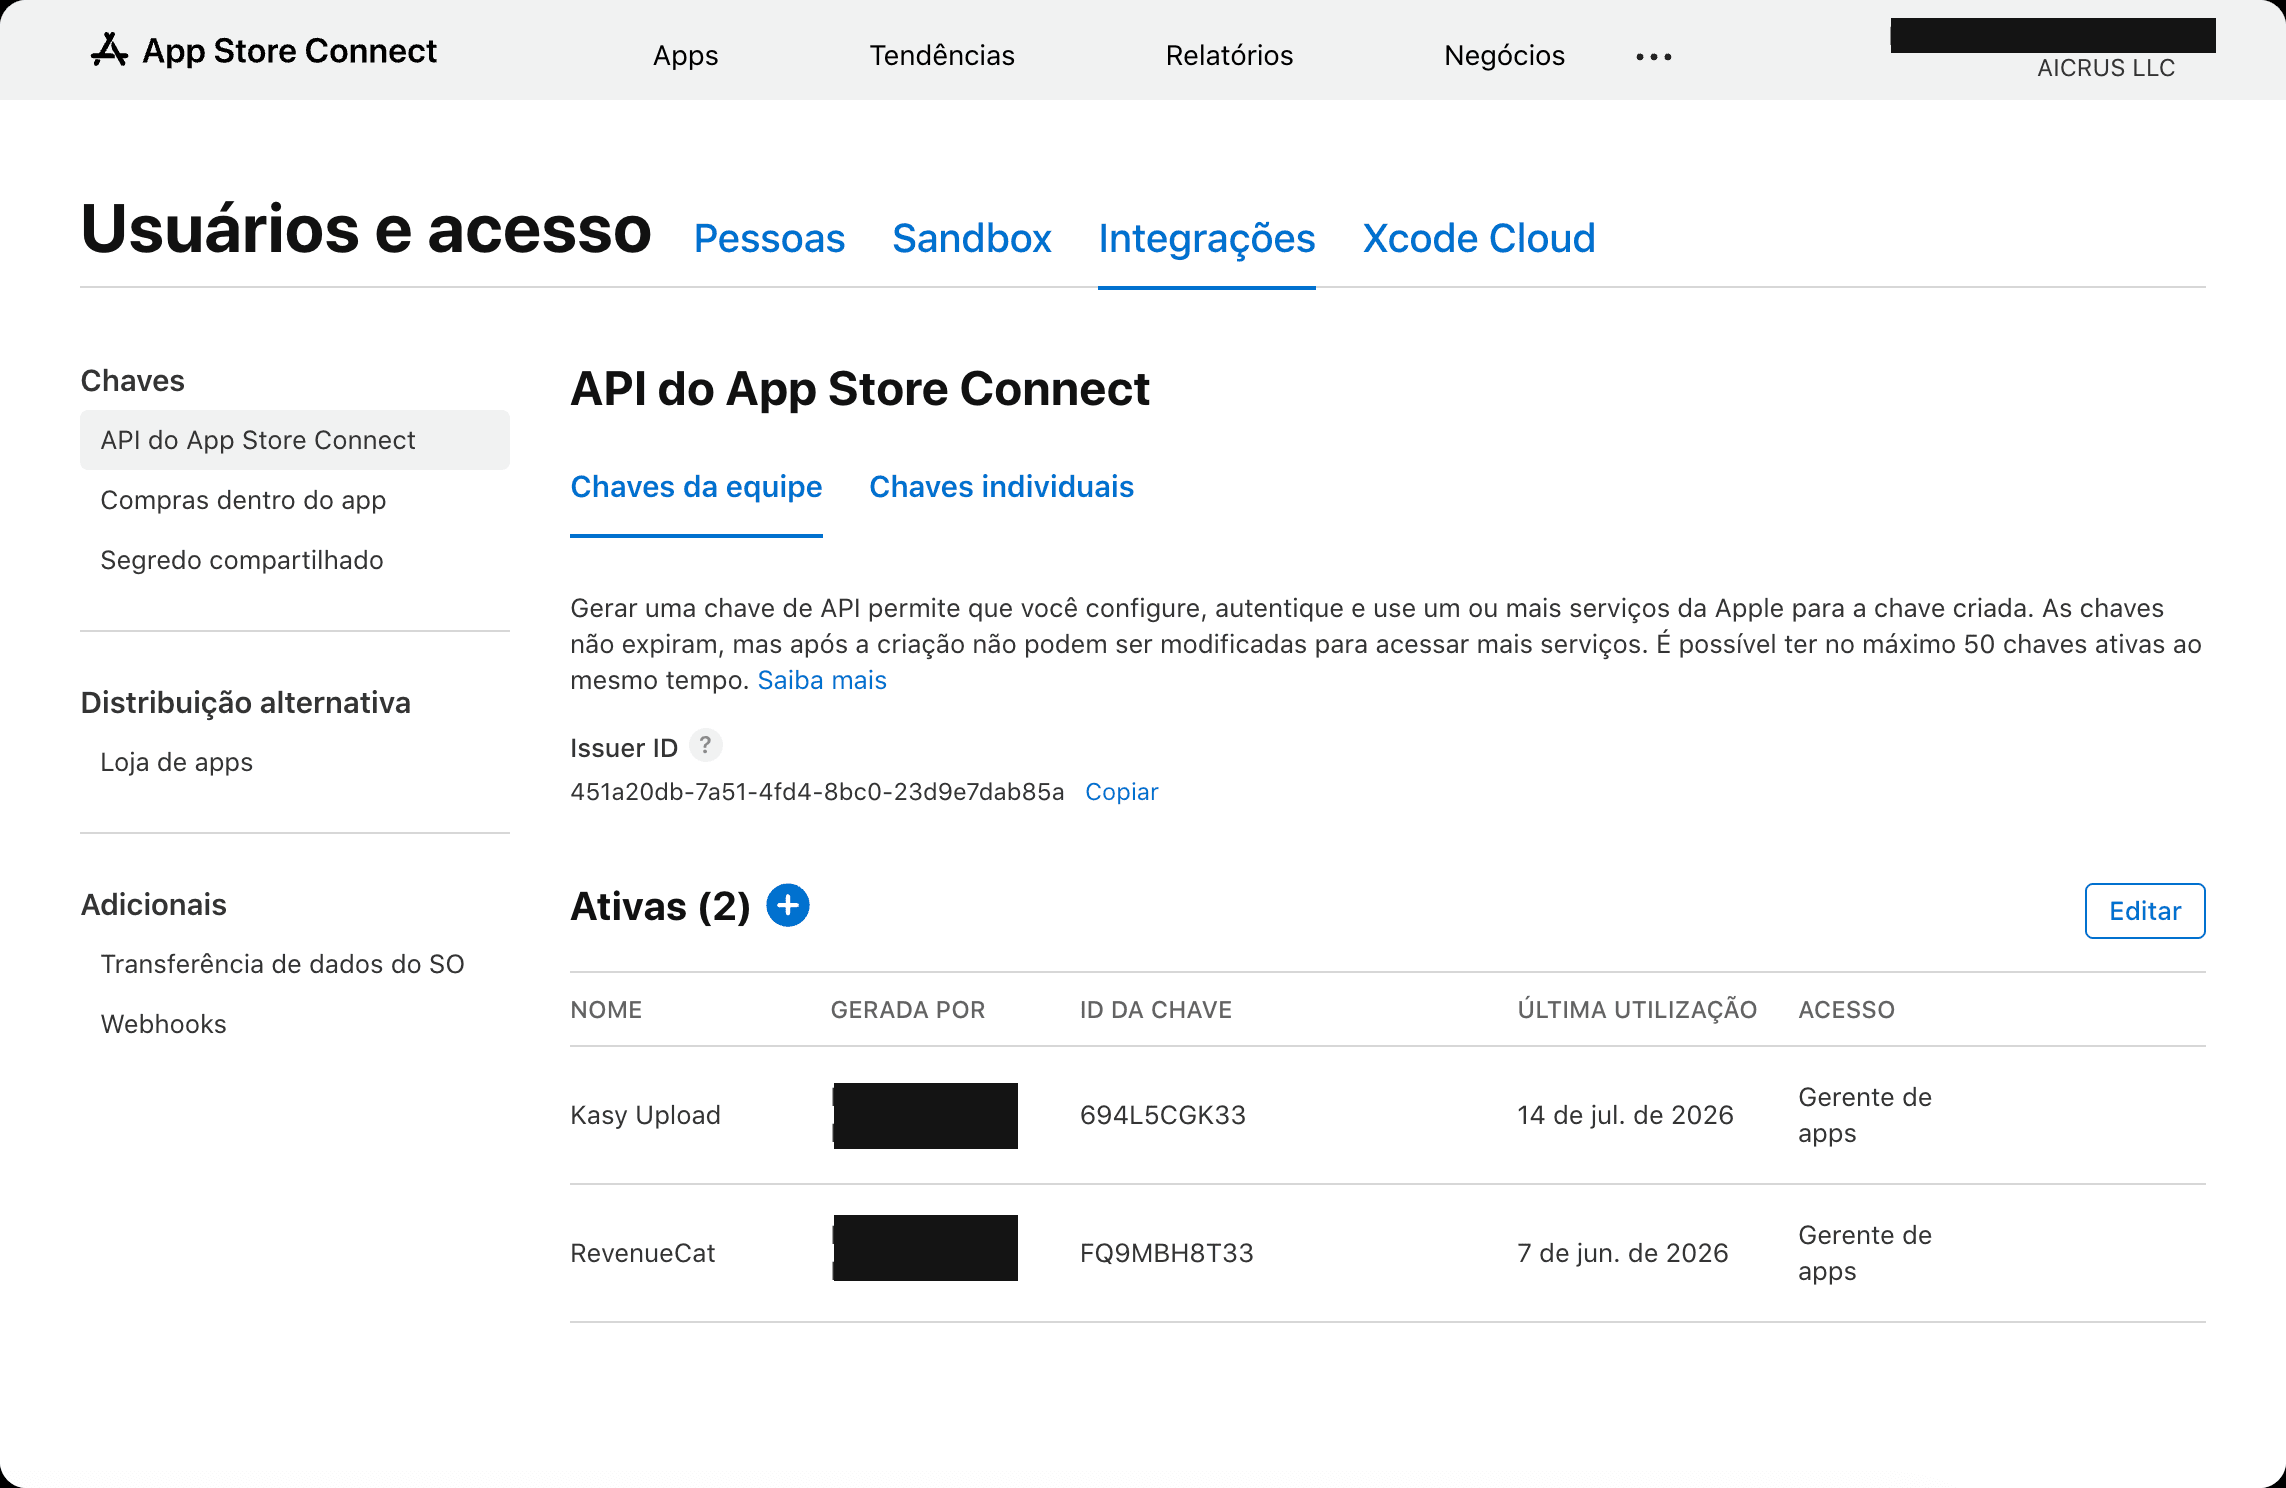
Task: Open Transferência de dados do SO
Action: [282, 964]
